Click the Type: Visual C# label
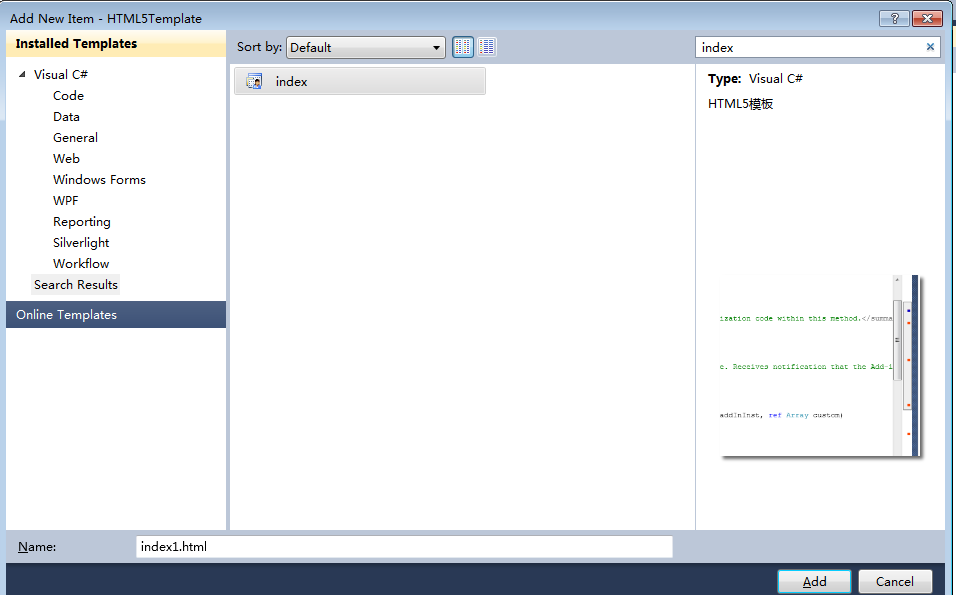The height and width of the screenshot is (595, 956). [x=755, y=79]
